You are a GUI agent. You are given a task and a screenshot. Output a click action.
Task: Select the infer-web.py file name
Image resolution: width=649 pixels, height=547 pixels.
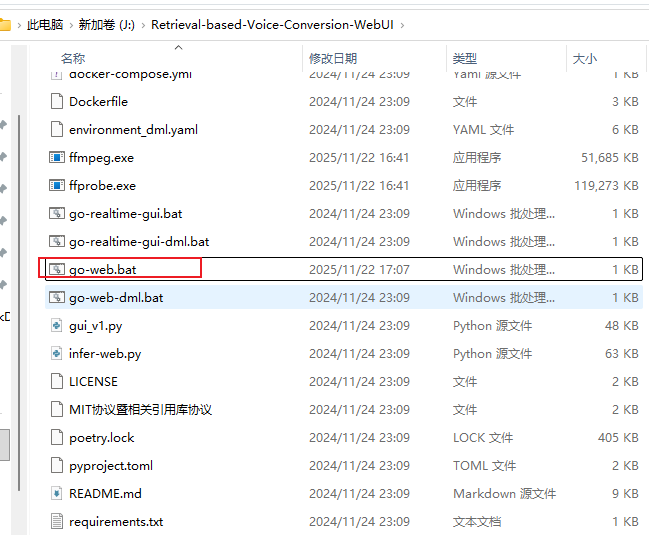(105, 354)
